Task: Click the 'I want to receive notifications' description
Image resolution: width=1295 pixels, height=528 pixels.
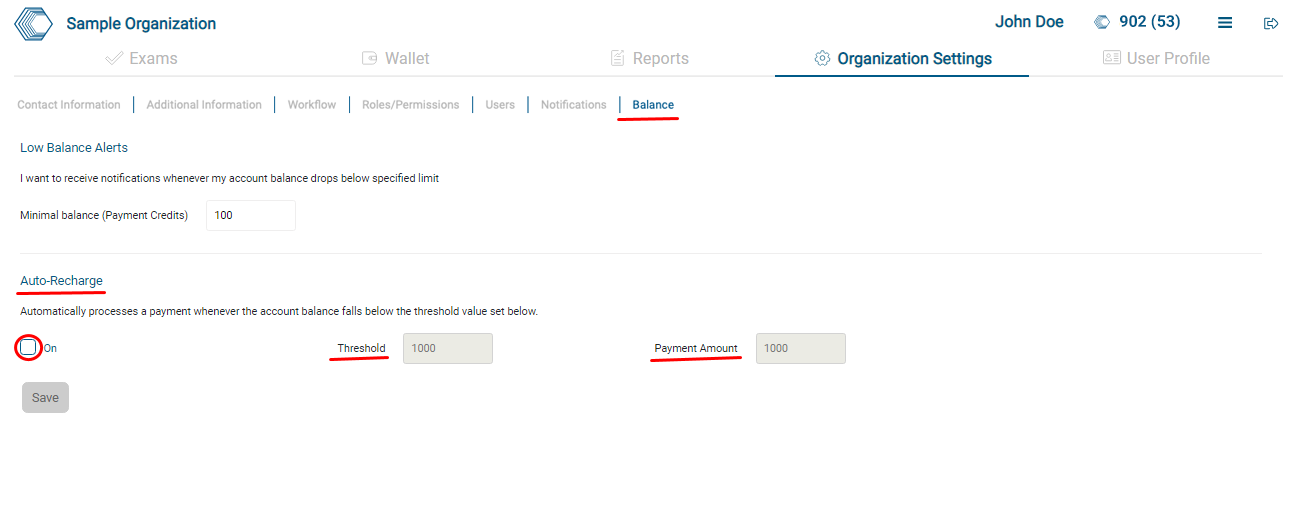Action: [230, 179]
